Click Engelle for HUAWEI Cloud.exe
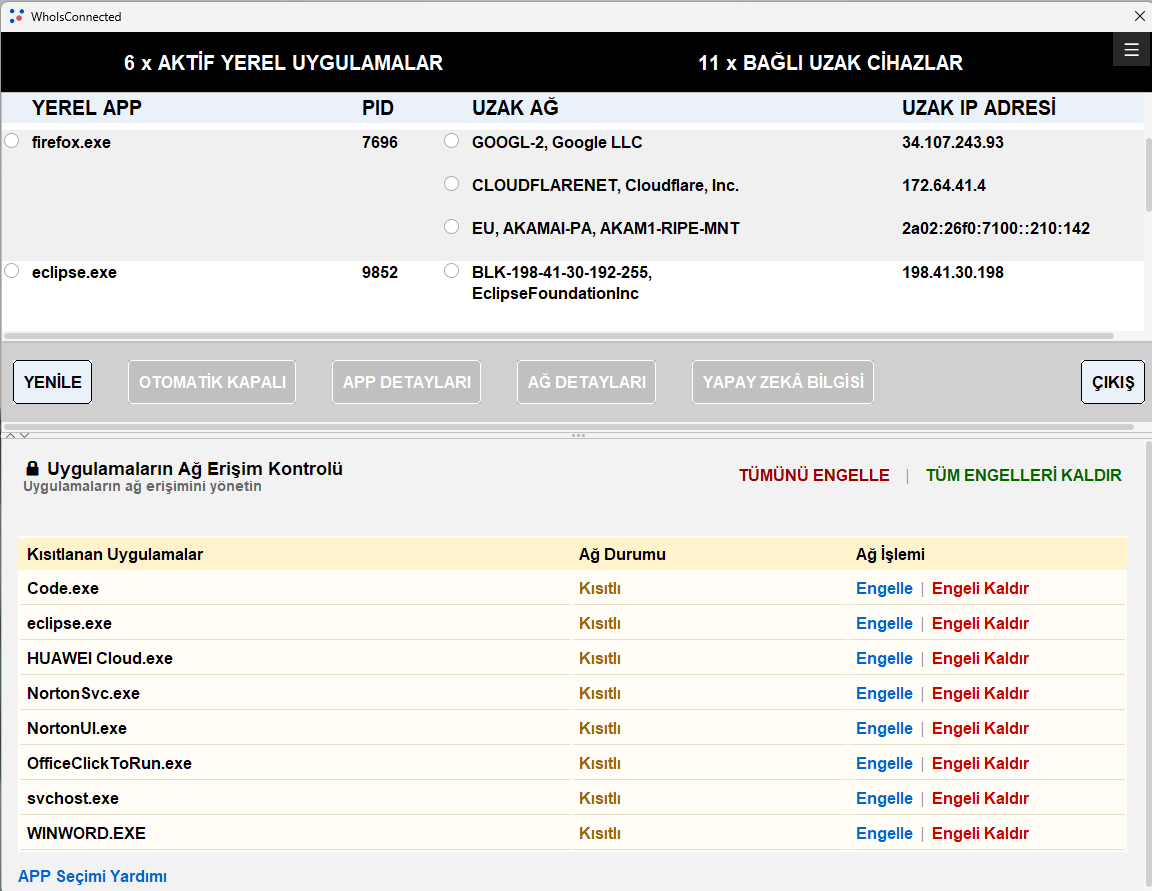This screenshot has height=891, width=1152. 884,658
